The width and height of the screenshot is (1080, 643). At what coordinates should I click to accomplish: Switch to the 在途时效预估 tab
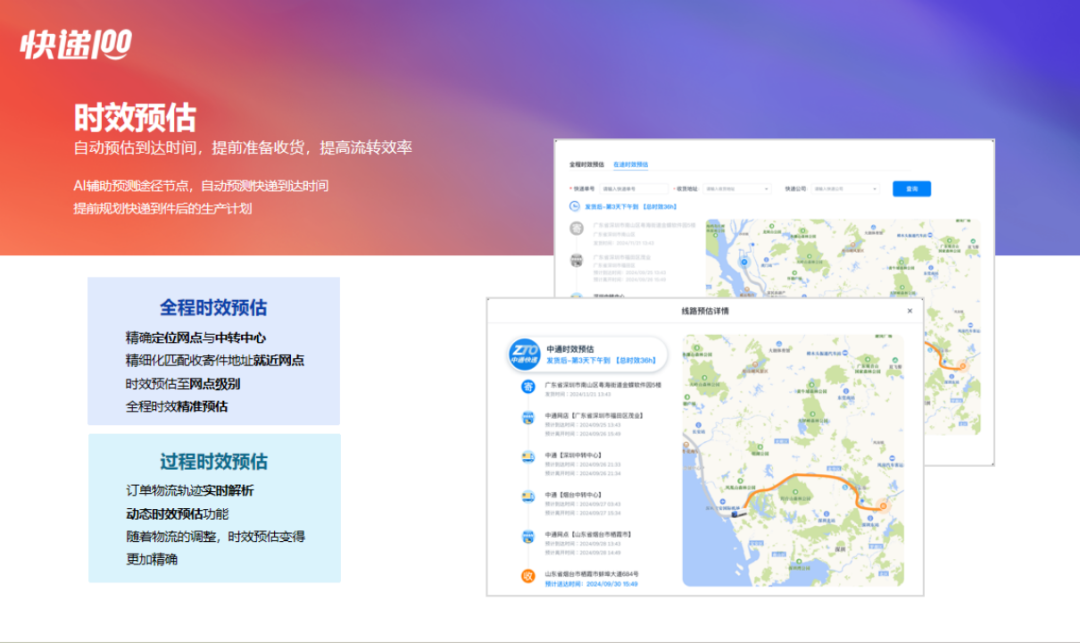[x=630, y=165]
